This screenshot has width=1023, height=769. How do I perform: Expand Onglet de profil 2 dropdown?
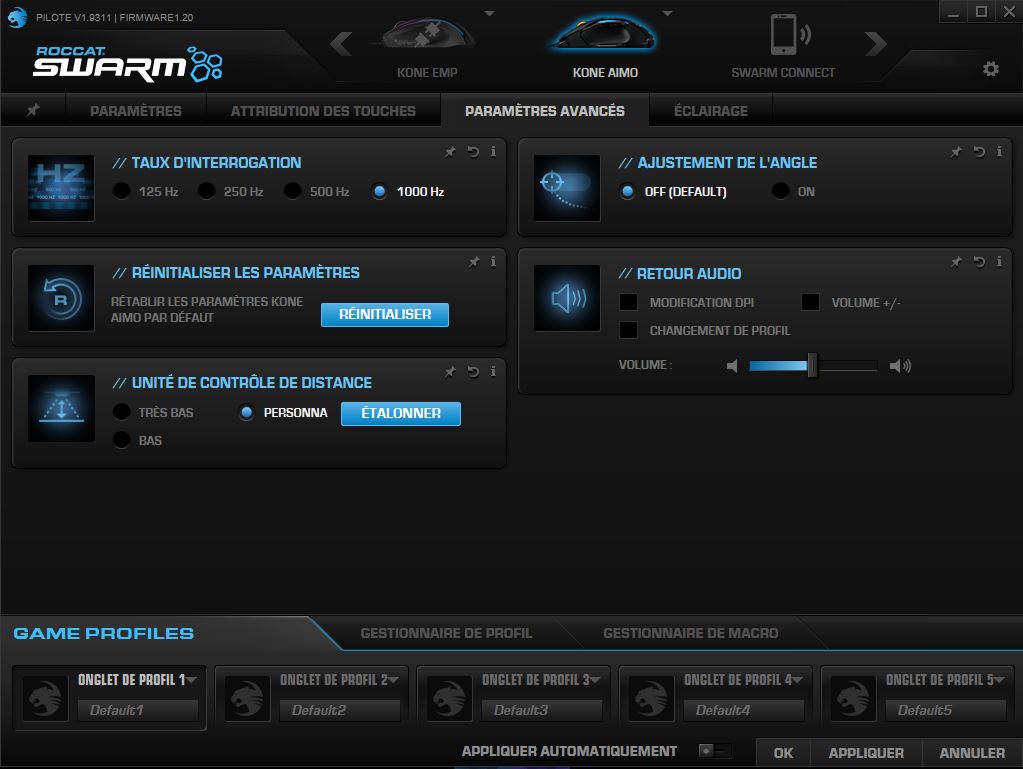(x=393, y=680)
